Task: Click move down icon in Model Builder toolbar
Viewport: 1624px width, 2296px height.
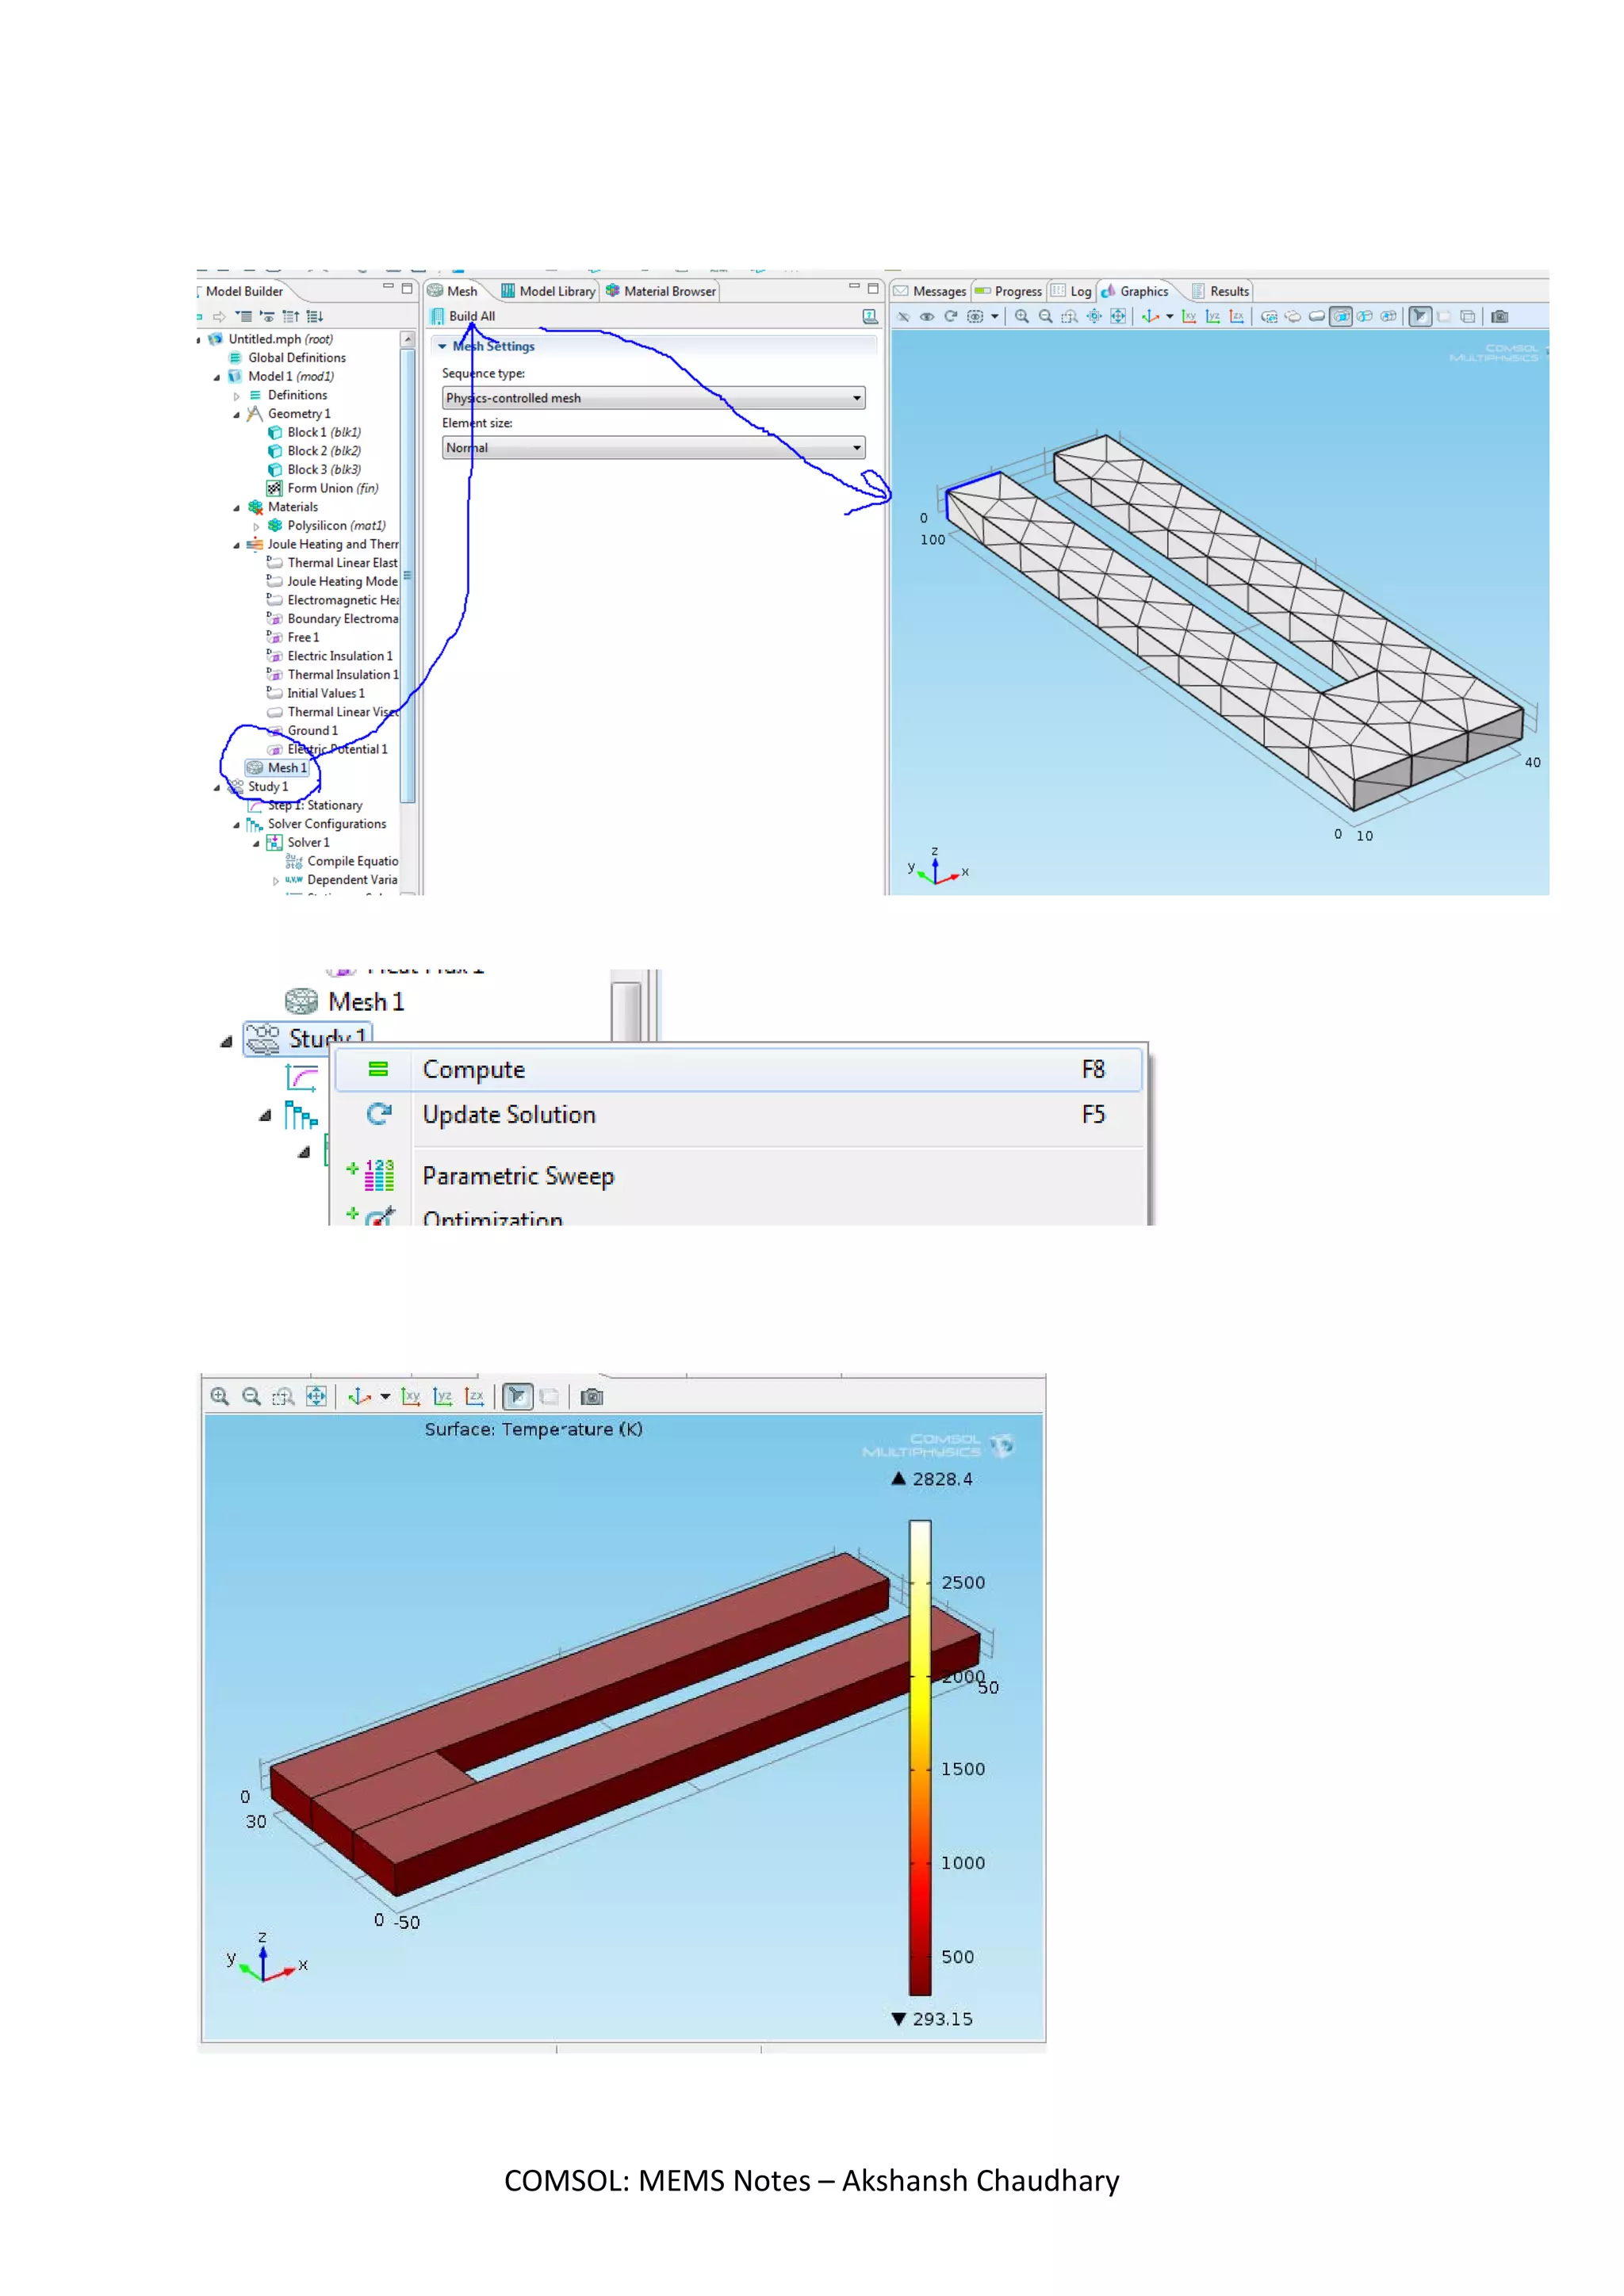Action: click(314, 317)
